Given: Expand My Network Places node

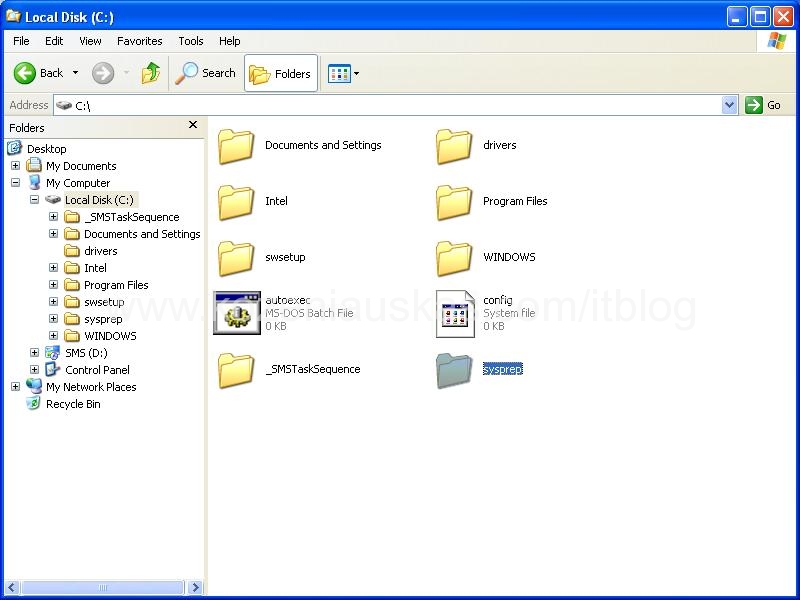Looking at the screenshot, I should click(x=15, y=387).
